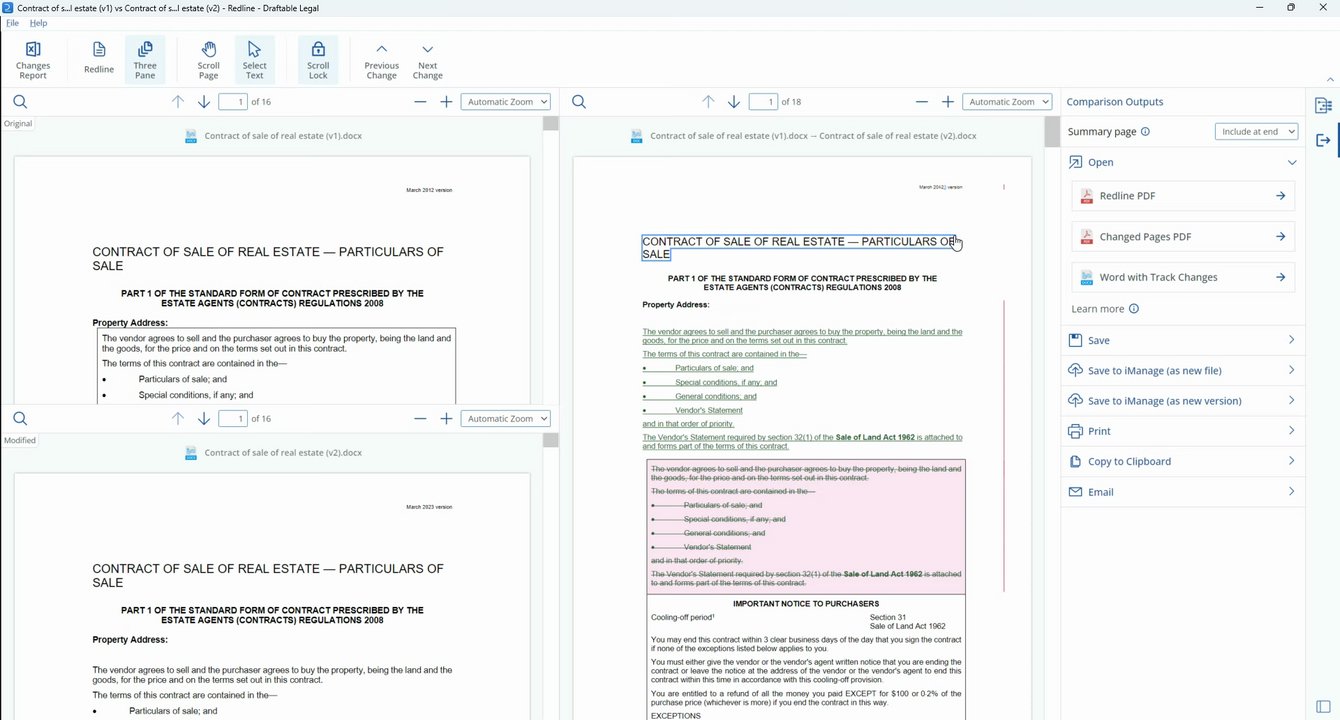The width and height of the screenshot is (1340, 720).
Task: Go to next page in Modified pane
Action: (x=204, y=419)
